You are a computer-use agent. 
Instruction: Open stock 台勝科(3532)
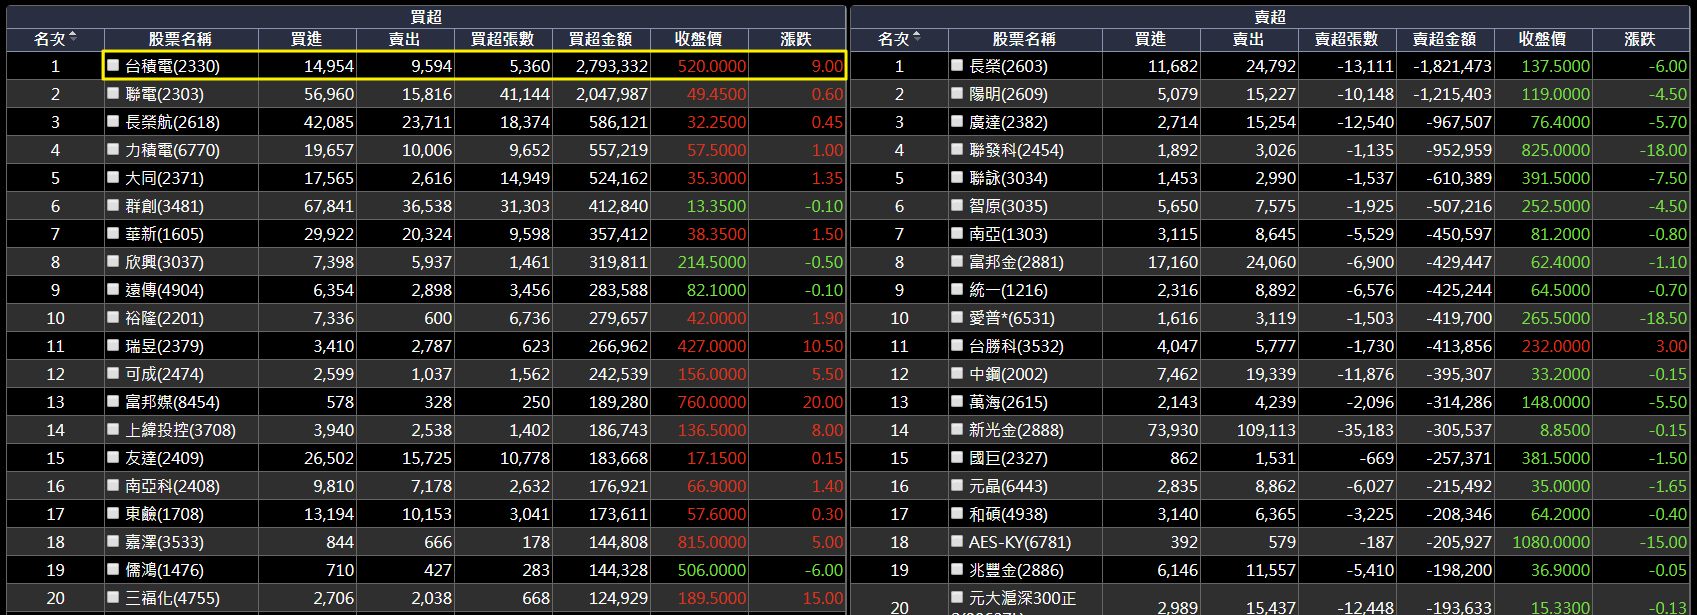point(1016,346)
